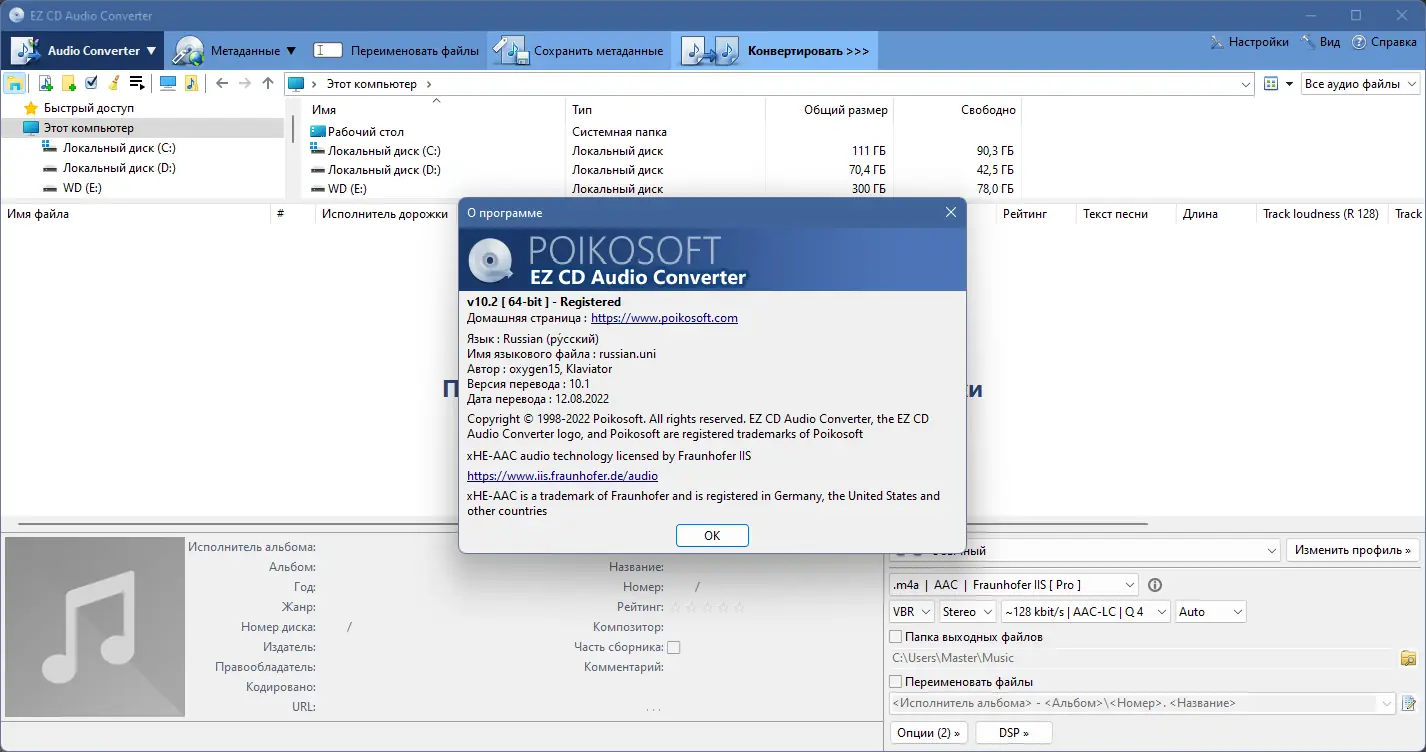Click the check-all files checkmark icon
Viewport: 1426px width, 752px height.
click(91, 83)
